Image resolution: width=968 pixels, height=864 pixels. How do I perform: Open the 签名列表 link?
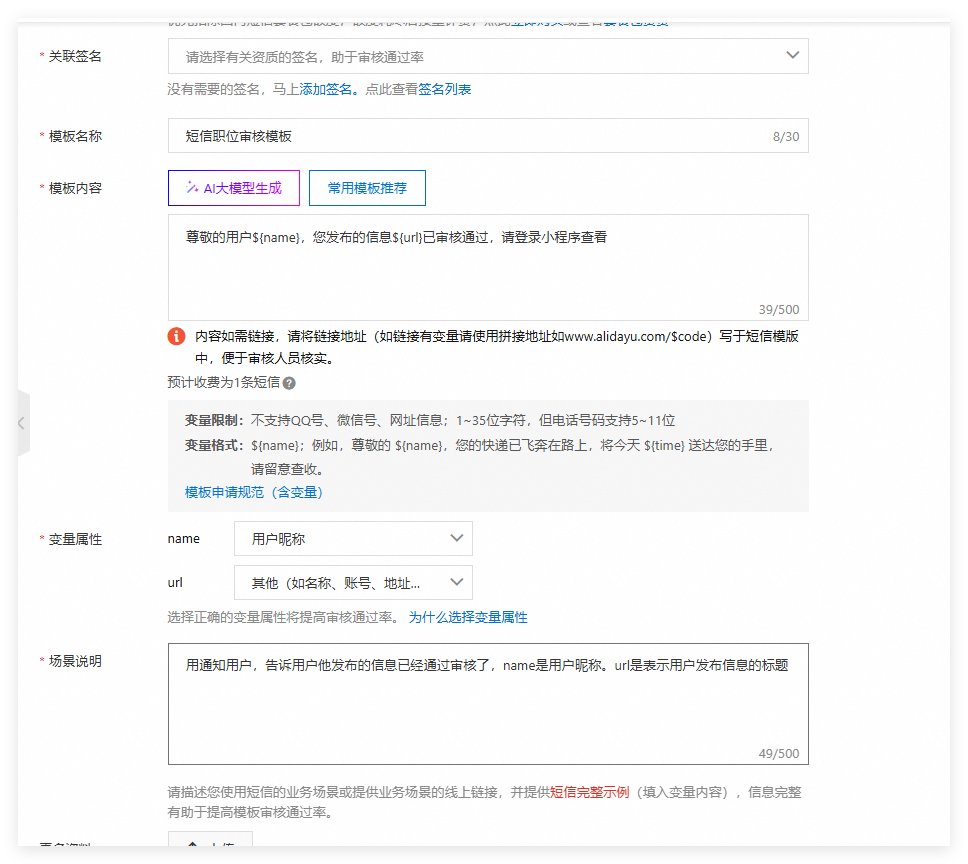(445, 89)
